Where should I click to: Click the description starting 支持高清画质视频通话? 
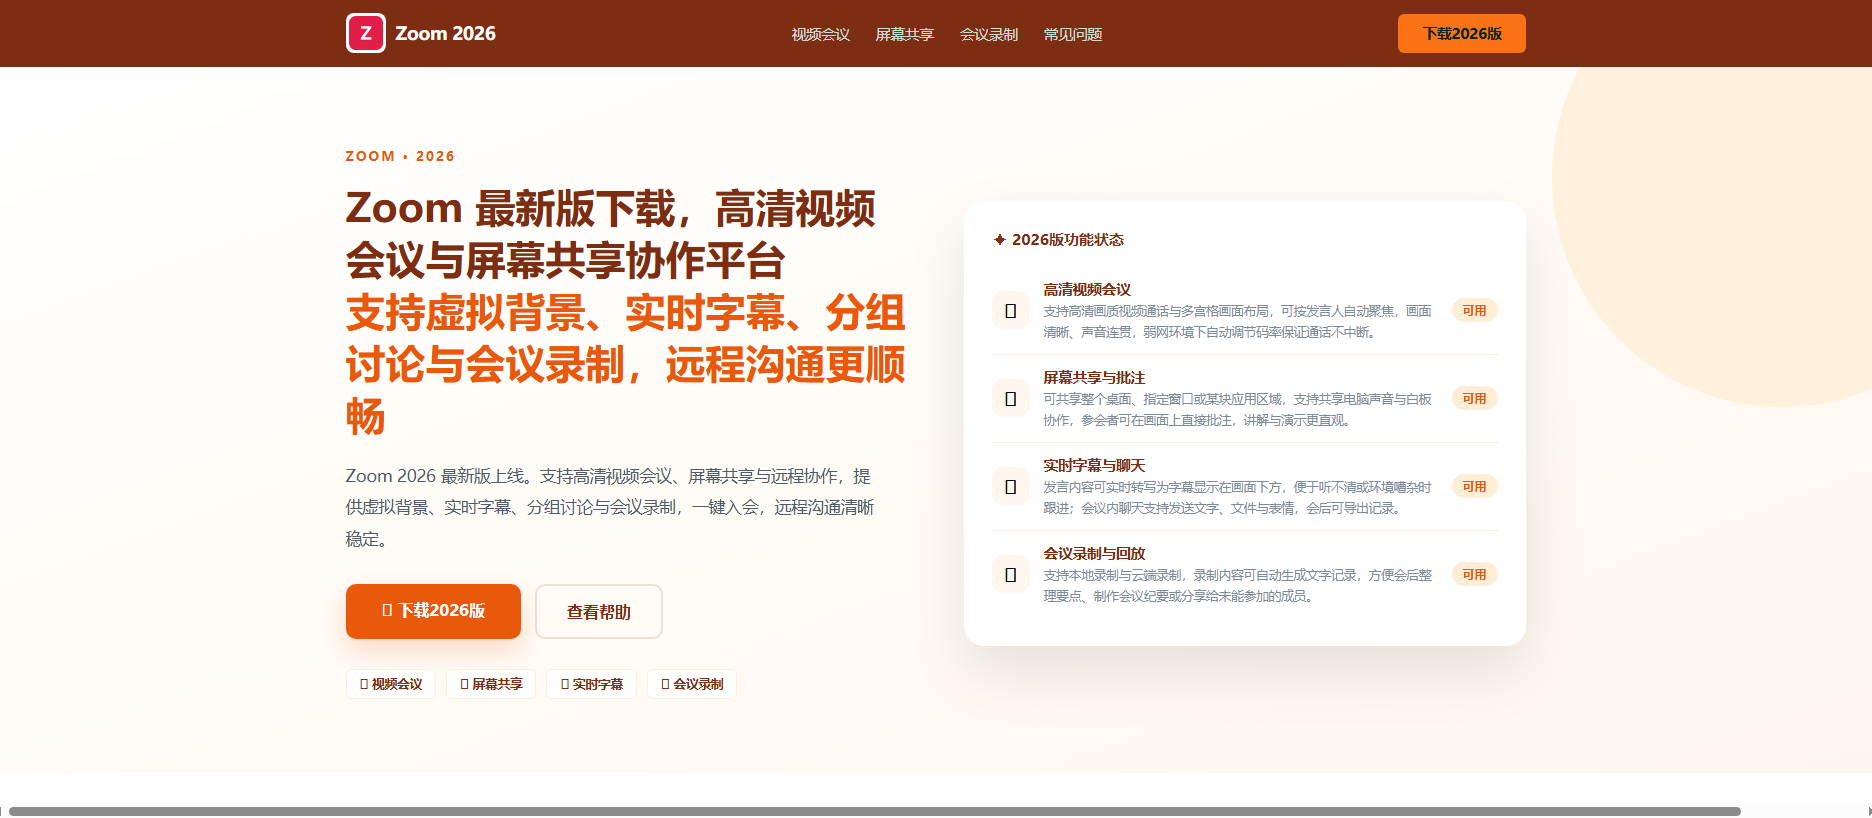pyautogui.click(x=1237, y=321)
